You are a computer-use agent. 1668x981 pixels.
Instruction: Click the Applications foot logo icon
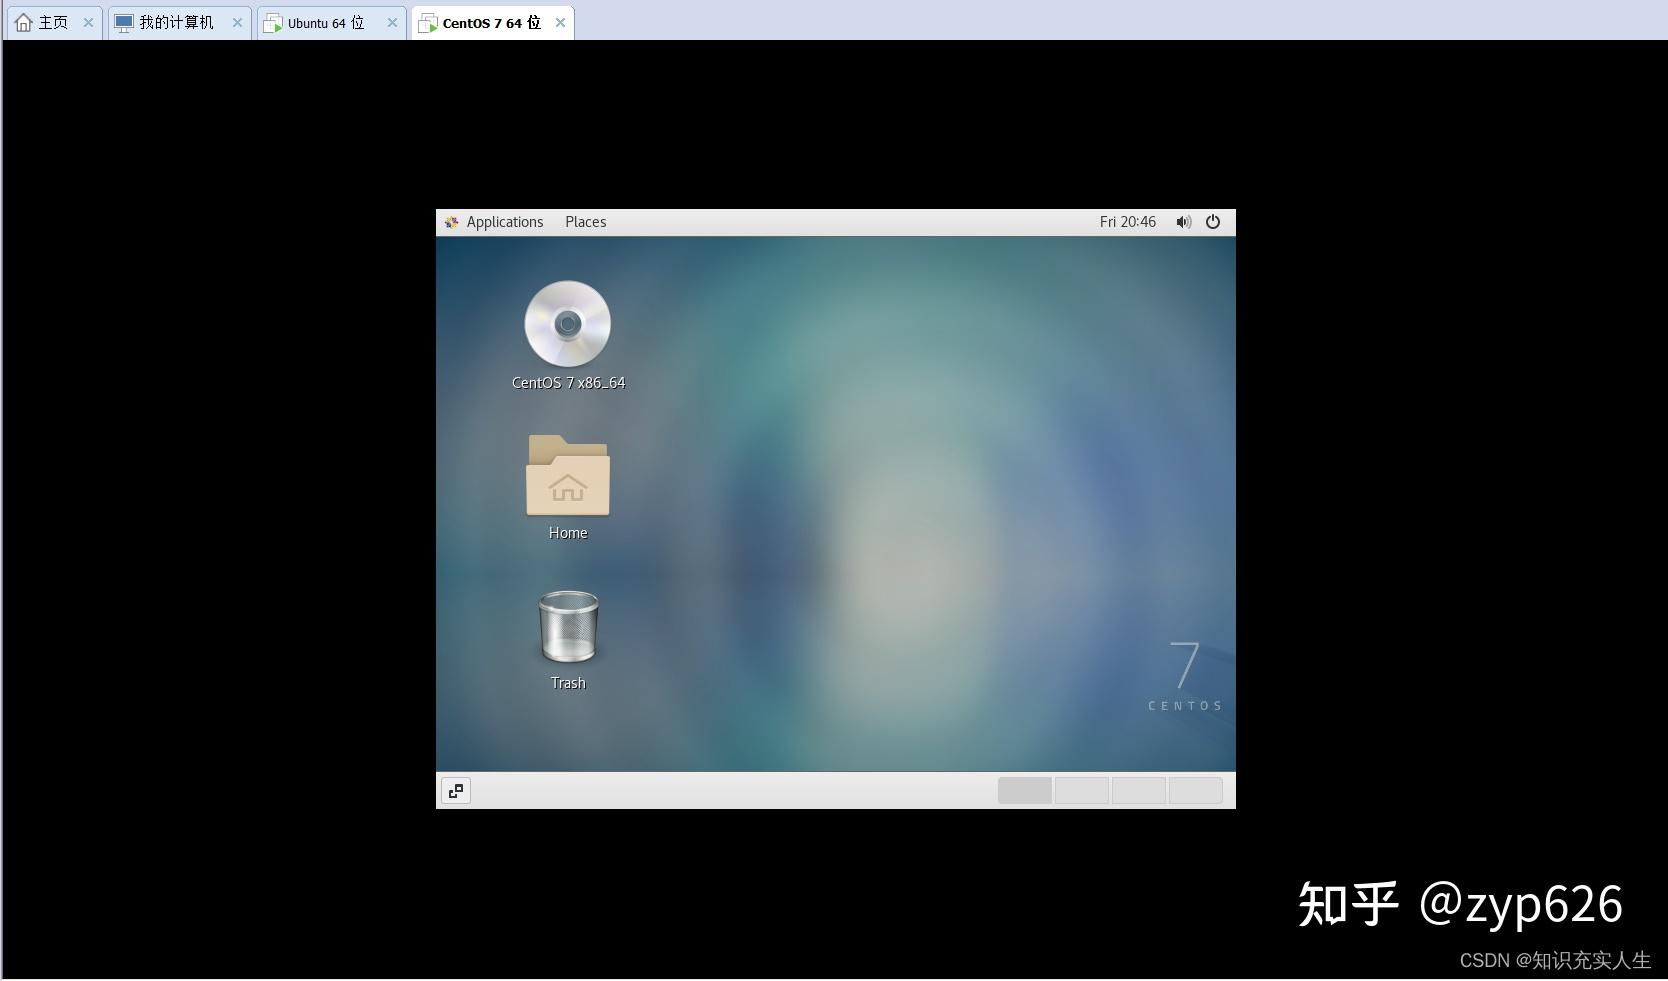pos(452,222)
